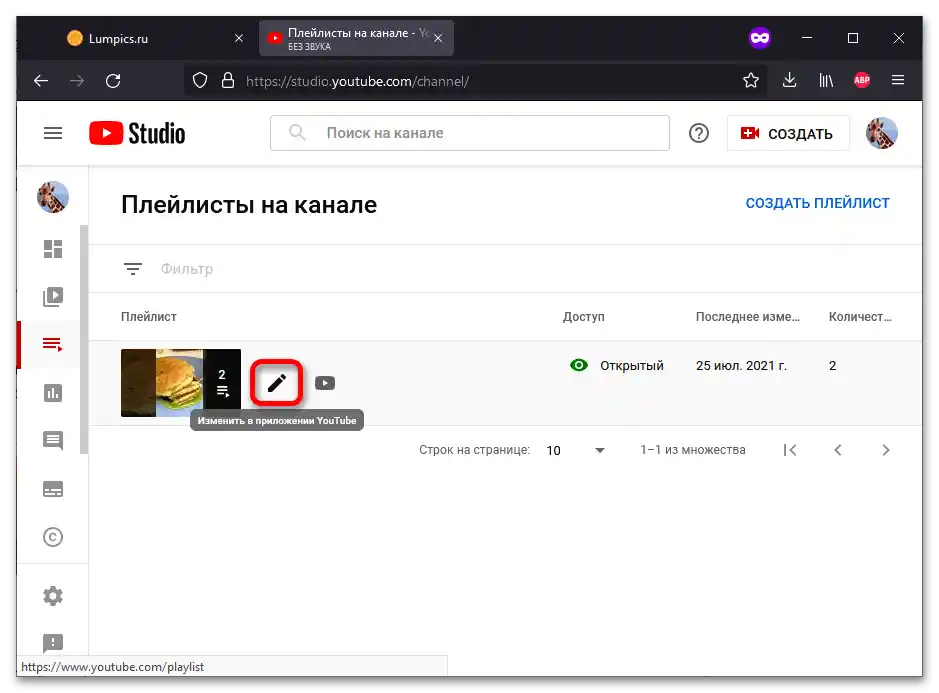939x693 pixels.
Task: Open the Analytics bar chart icon
Action: [x=53, y=393]
